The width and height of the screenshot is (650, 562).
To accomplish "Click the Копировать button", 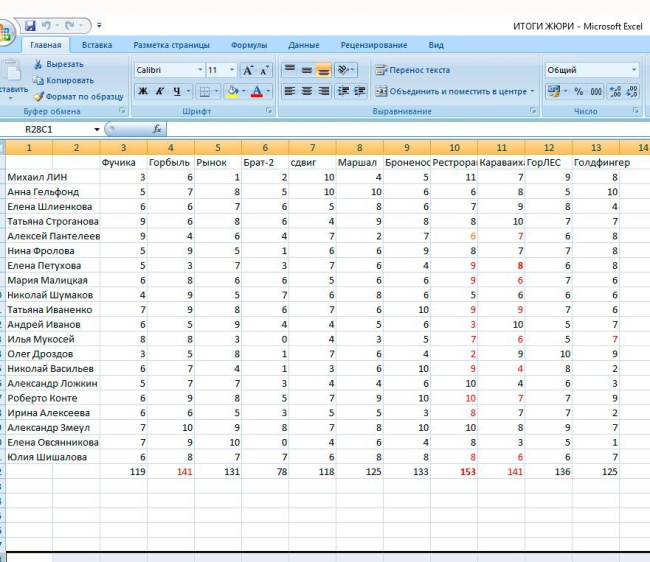I will coord(63,80).
